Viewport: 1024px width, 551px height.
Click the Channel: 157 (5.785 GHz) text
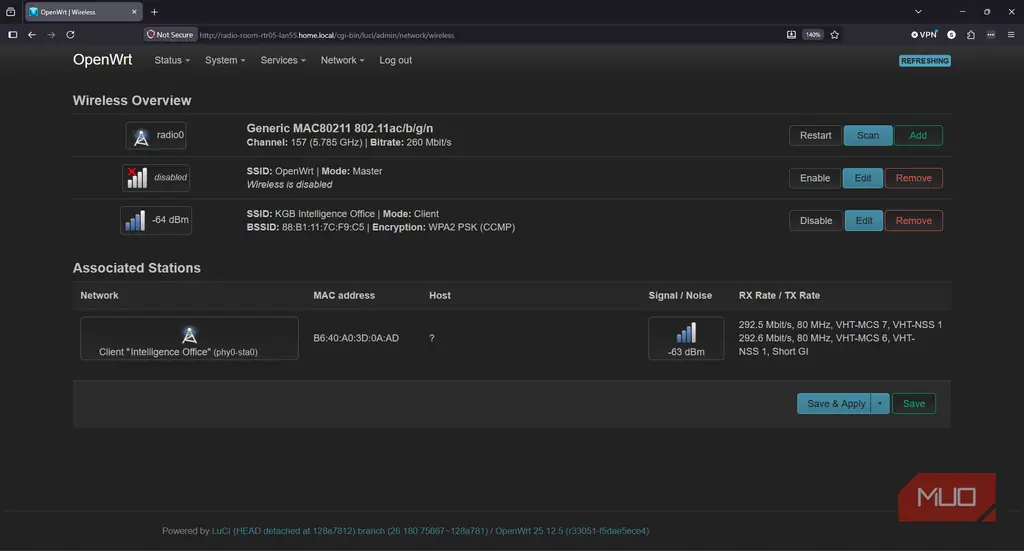[304, 142]
